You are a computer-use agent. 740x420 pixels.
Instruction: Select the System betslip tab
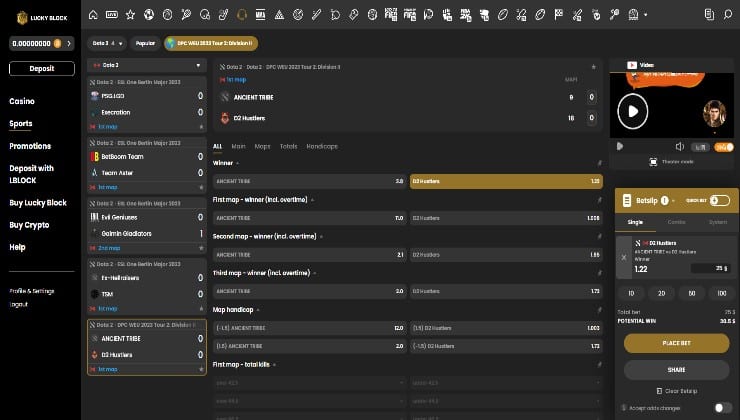click(x=718, y=222)
